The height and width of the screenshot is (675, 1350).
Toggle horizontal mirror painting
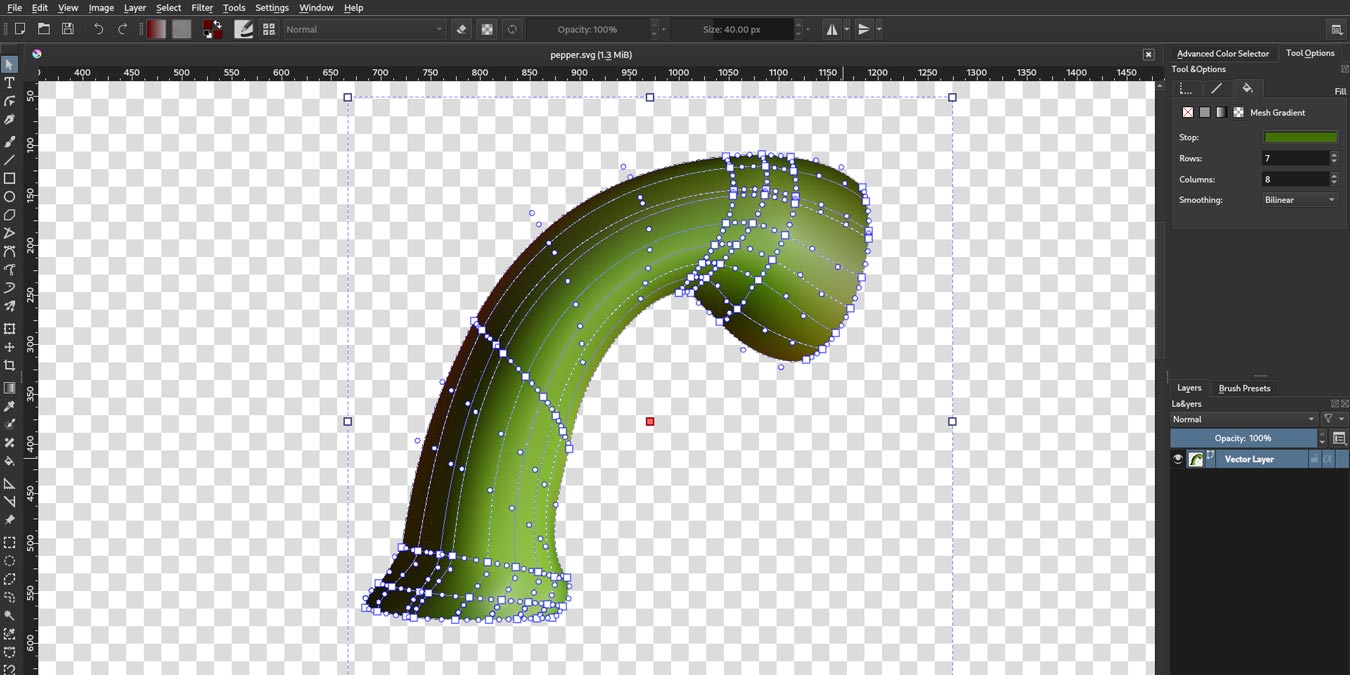tap(833, 29)
